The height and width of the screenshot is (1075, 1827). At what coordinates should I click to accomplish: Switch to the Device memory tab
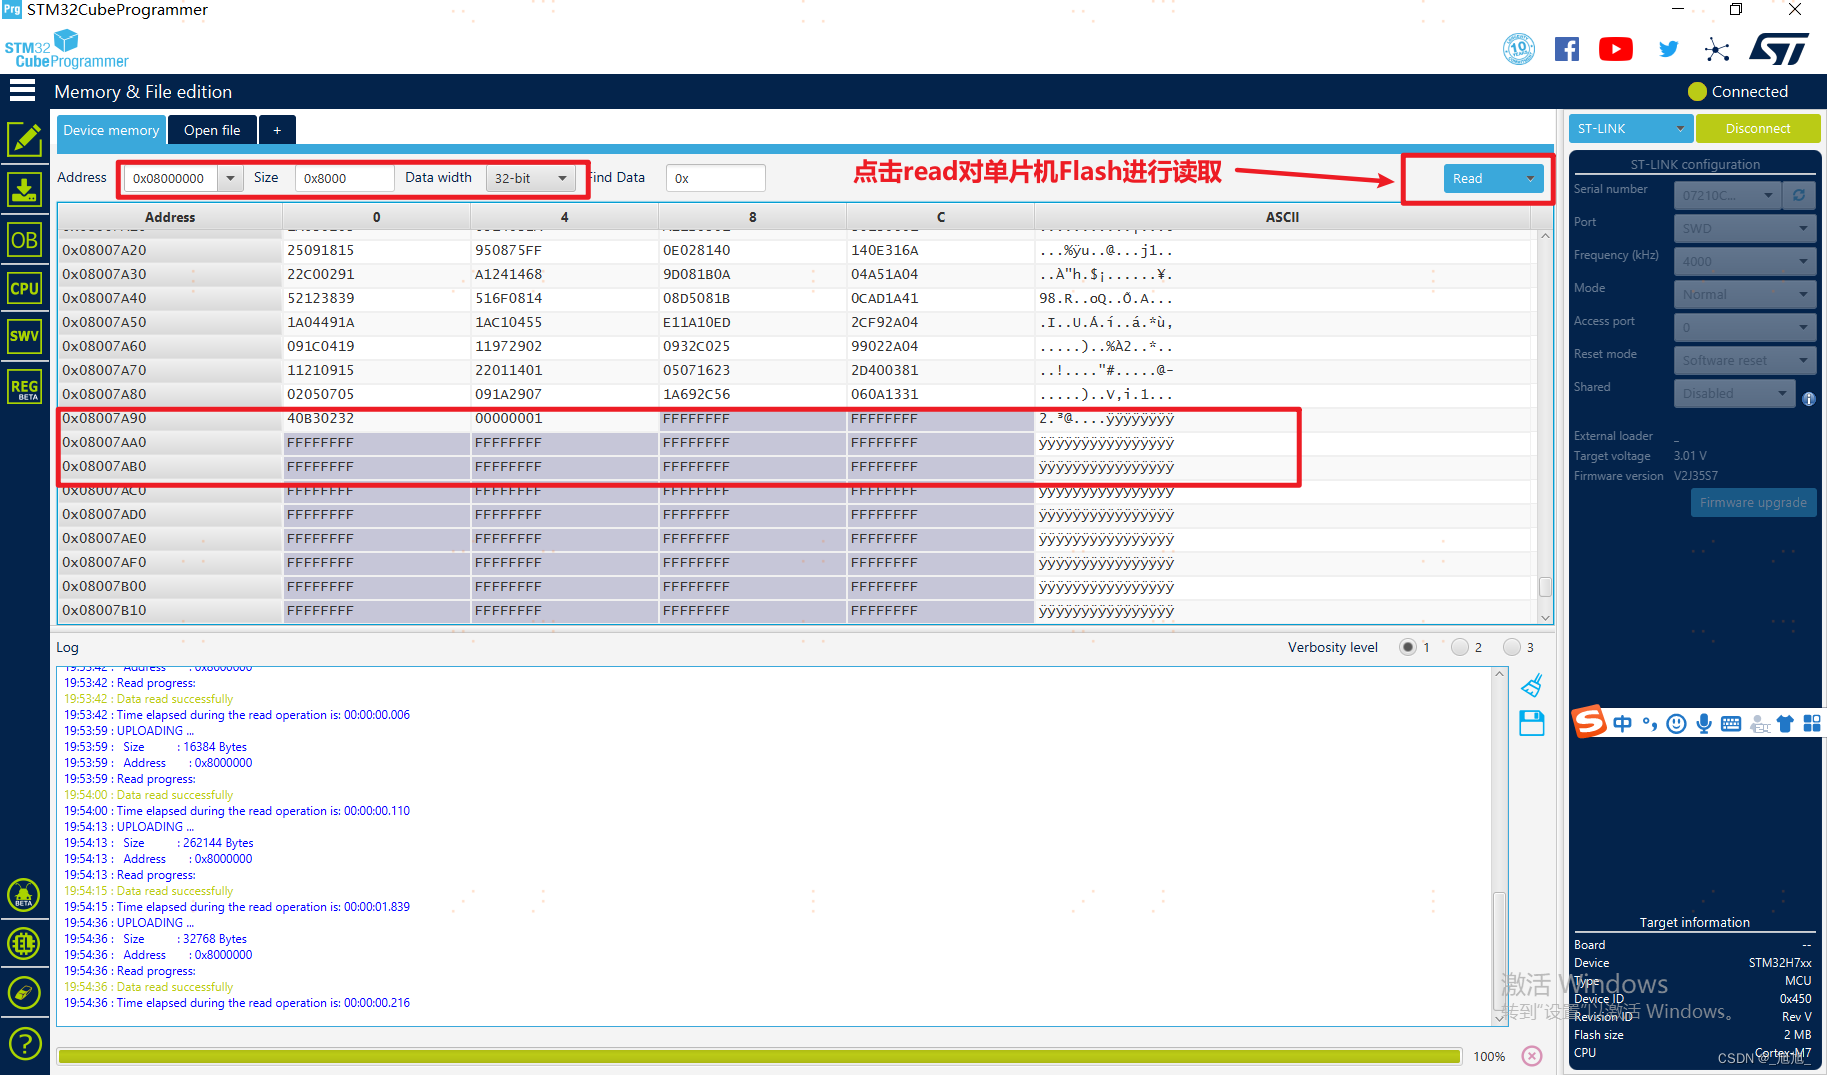coord(111,130)
